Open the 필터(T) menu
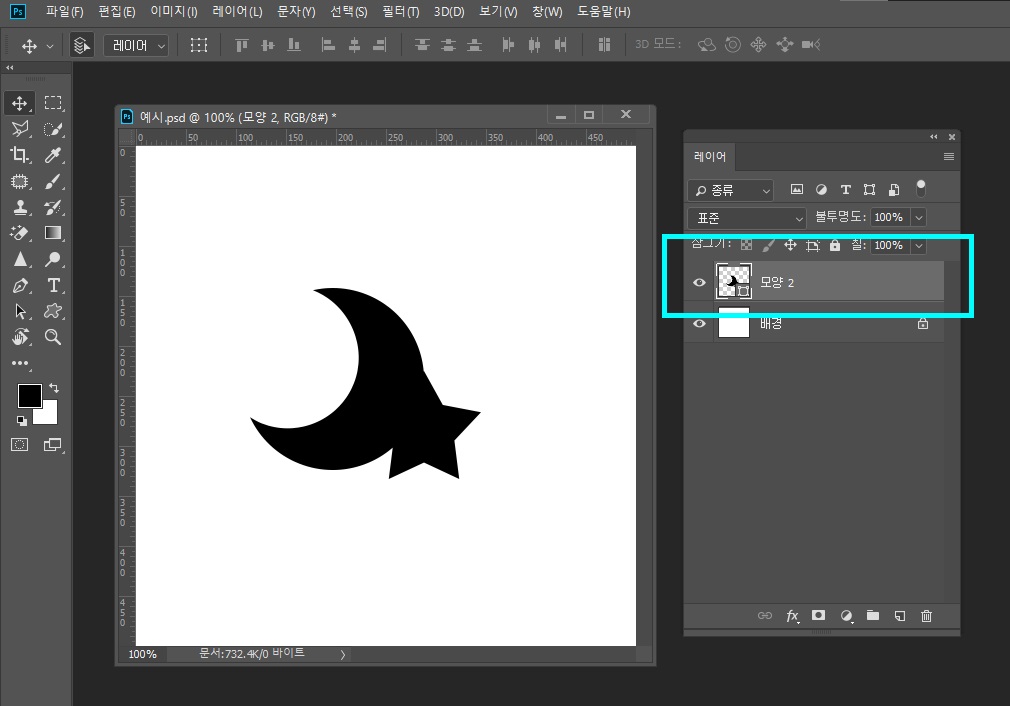Image resolution: width=1010 pixels, height=706 pixels. pyautogui.click(x=401, y=12)
